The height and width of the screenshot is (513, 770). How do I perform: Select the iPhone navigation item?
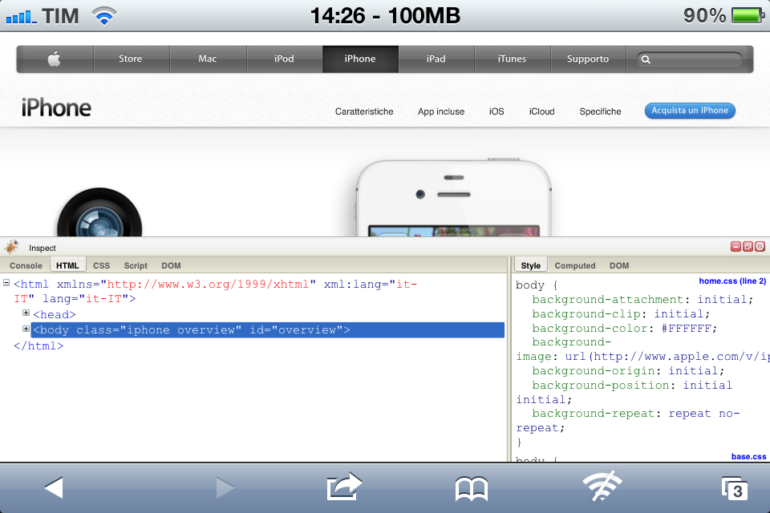pos(360,59)
